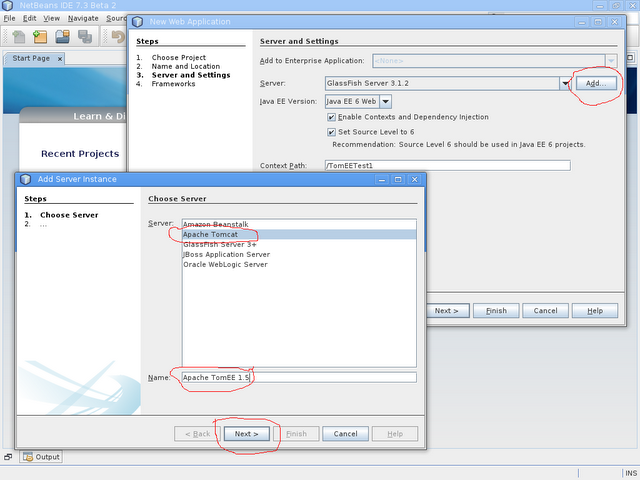Viewport: 640px width, 480px height.
Task: Click the Output panel icon at bottom
Action: click(x=28, y=457)
